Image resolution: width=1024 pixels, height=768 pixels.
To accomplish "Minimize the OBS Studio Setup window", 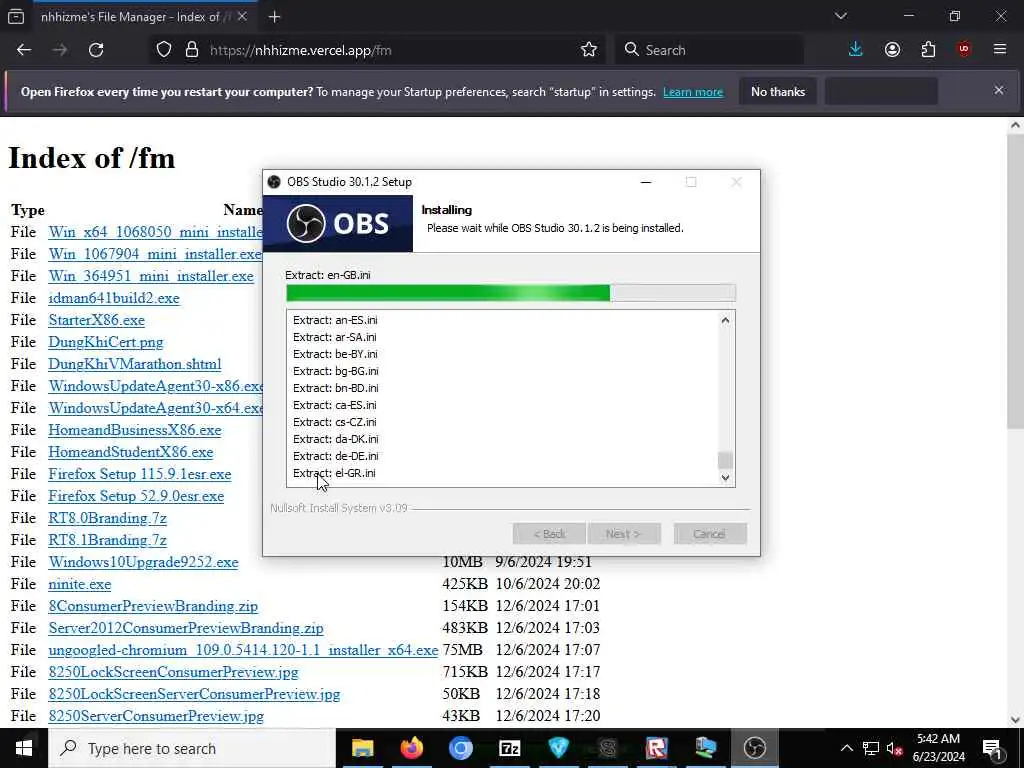I will [x=646, y=182].
